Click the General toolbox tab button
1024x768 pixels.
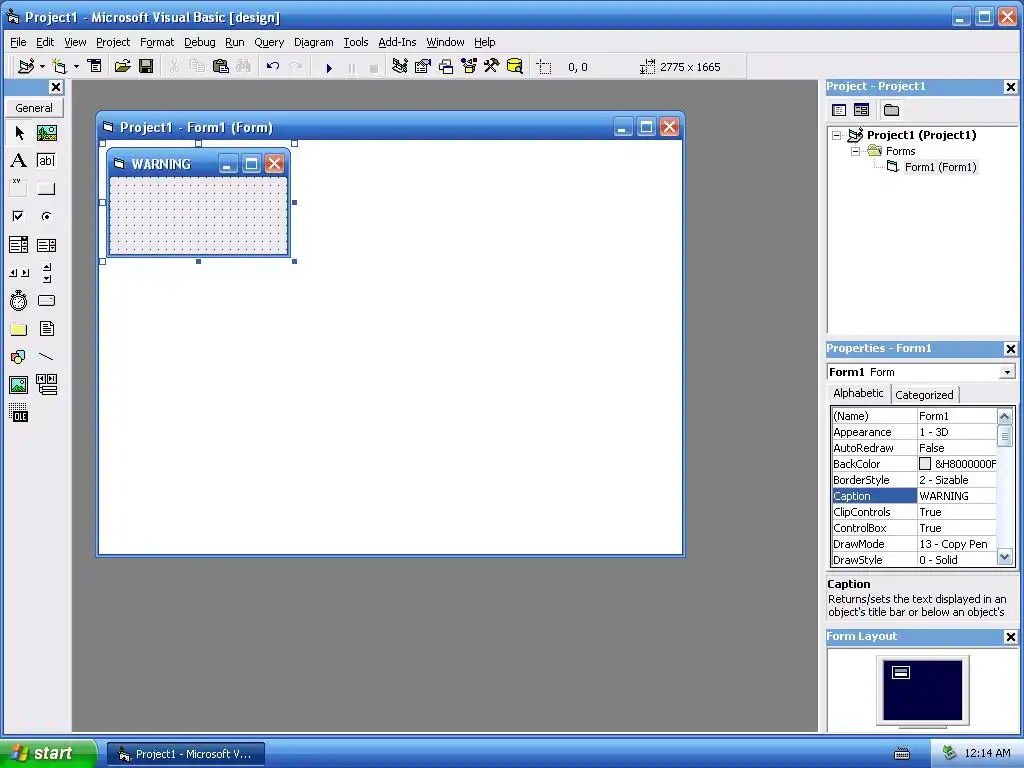[x=34, y=108]
